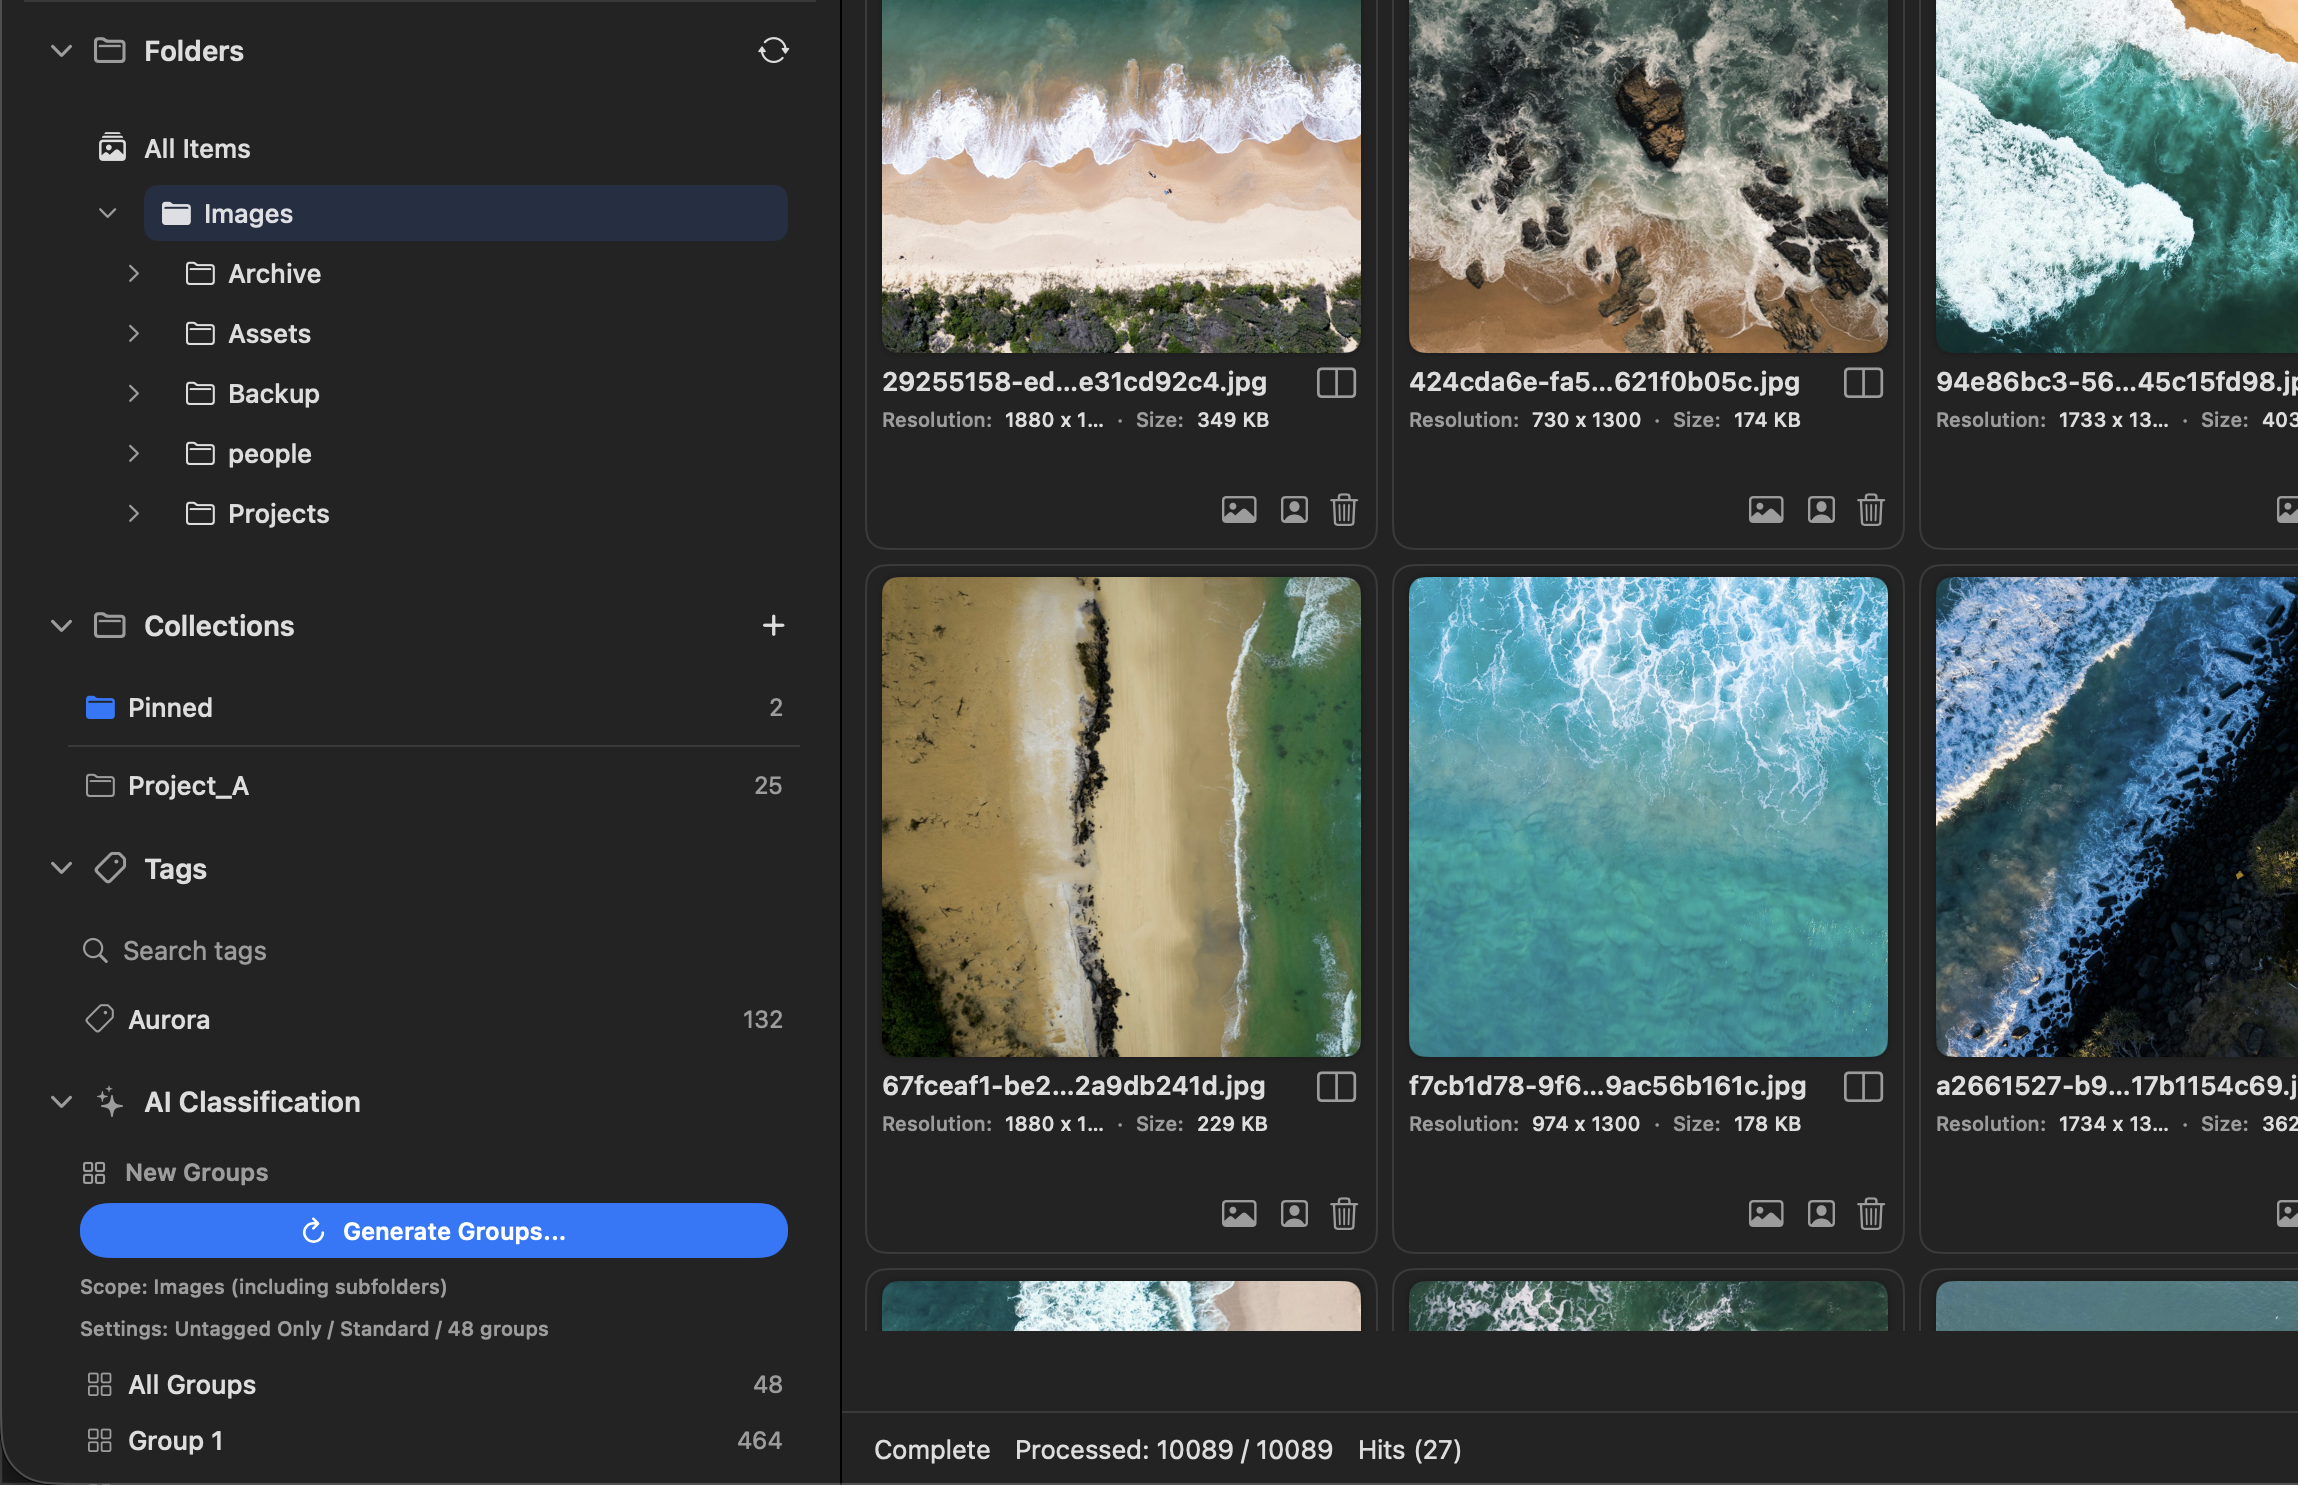Image resolution: width=2298 pixels, height=1485 pixels.
Task: Click picture icon under f7cb1d78 image
Action: (1766, 1214)
